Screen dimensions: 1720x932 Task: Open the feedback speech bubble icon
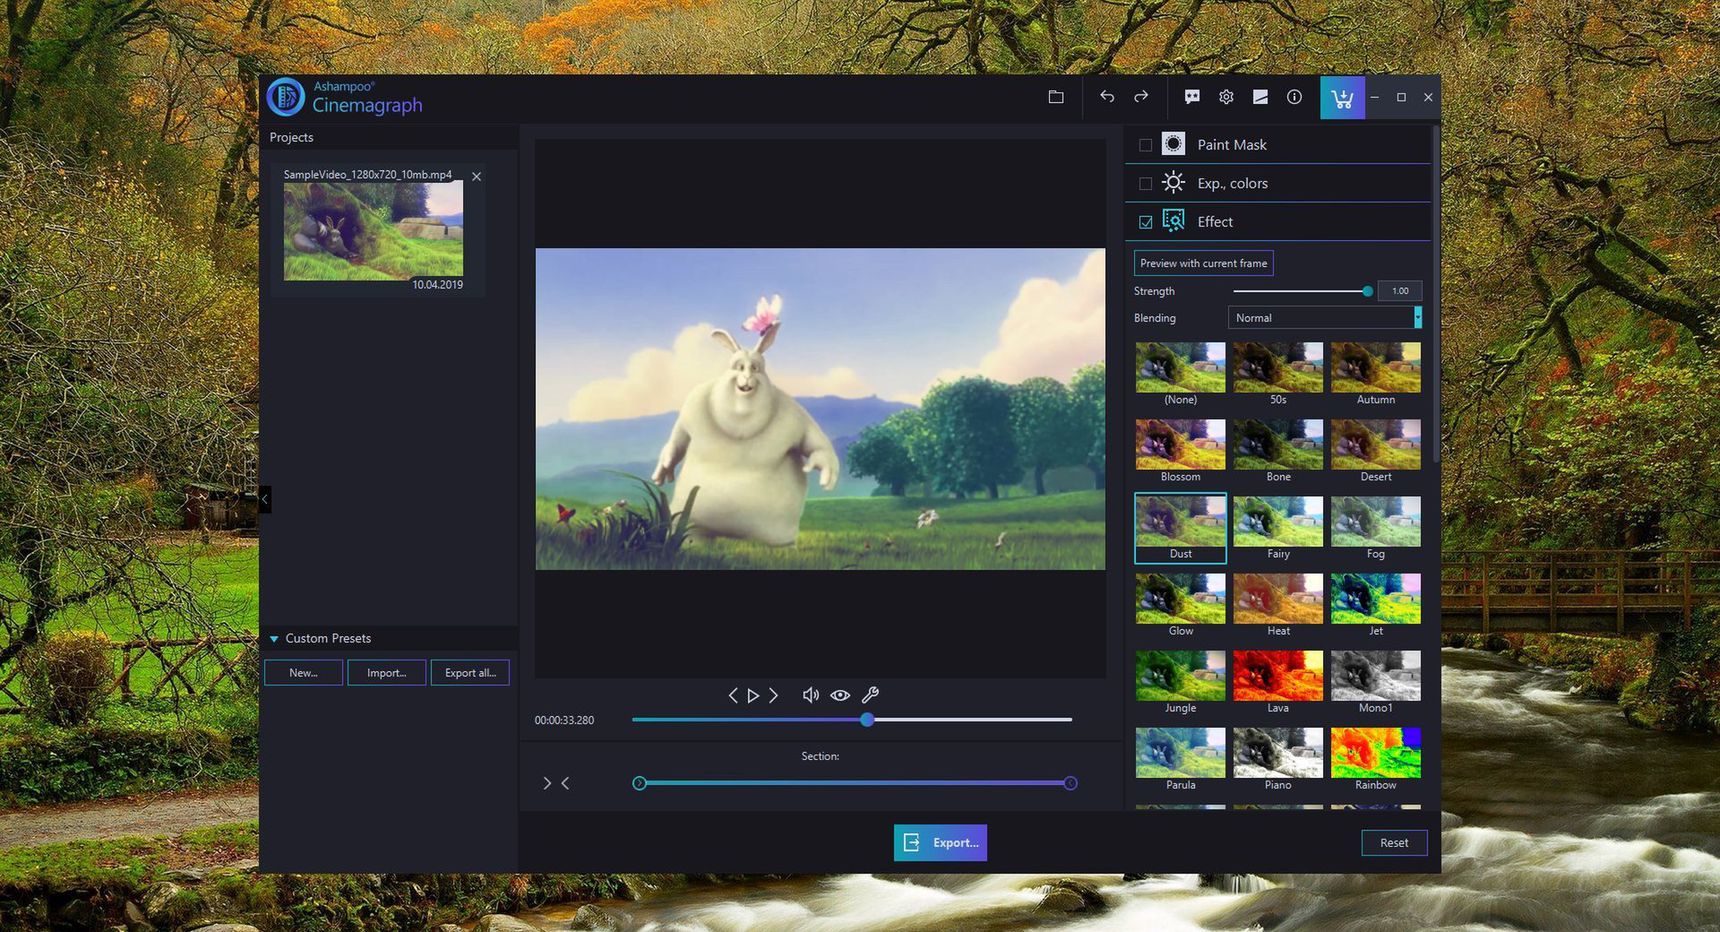tap(1192, 97)
